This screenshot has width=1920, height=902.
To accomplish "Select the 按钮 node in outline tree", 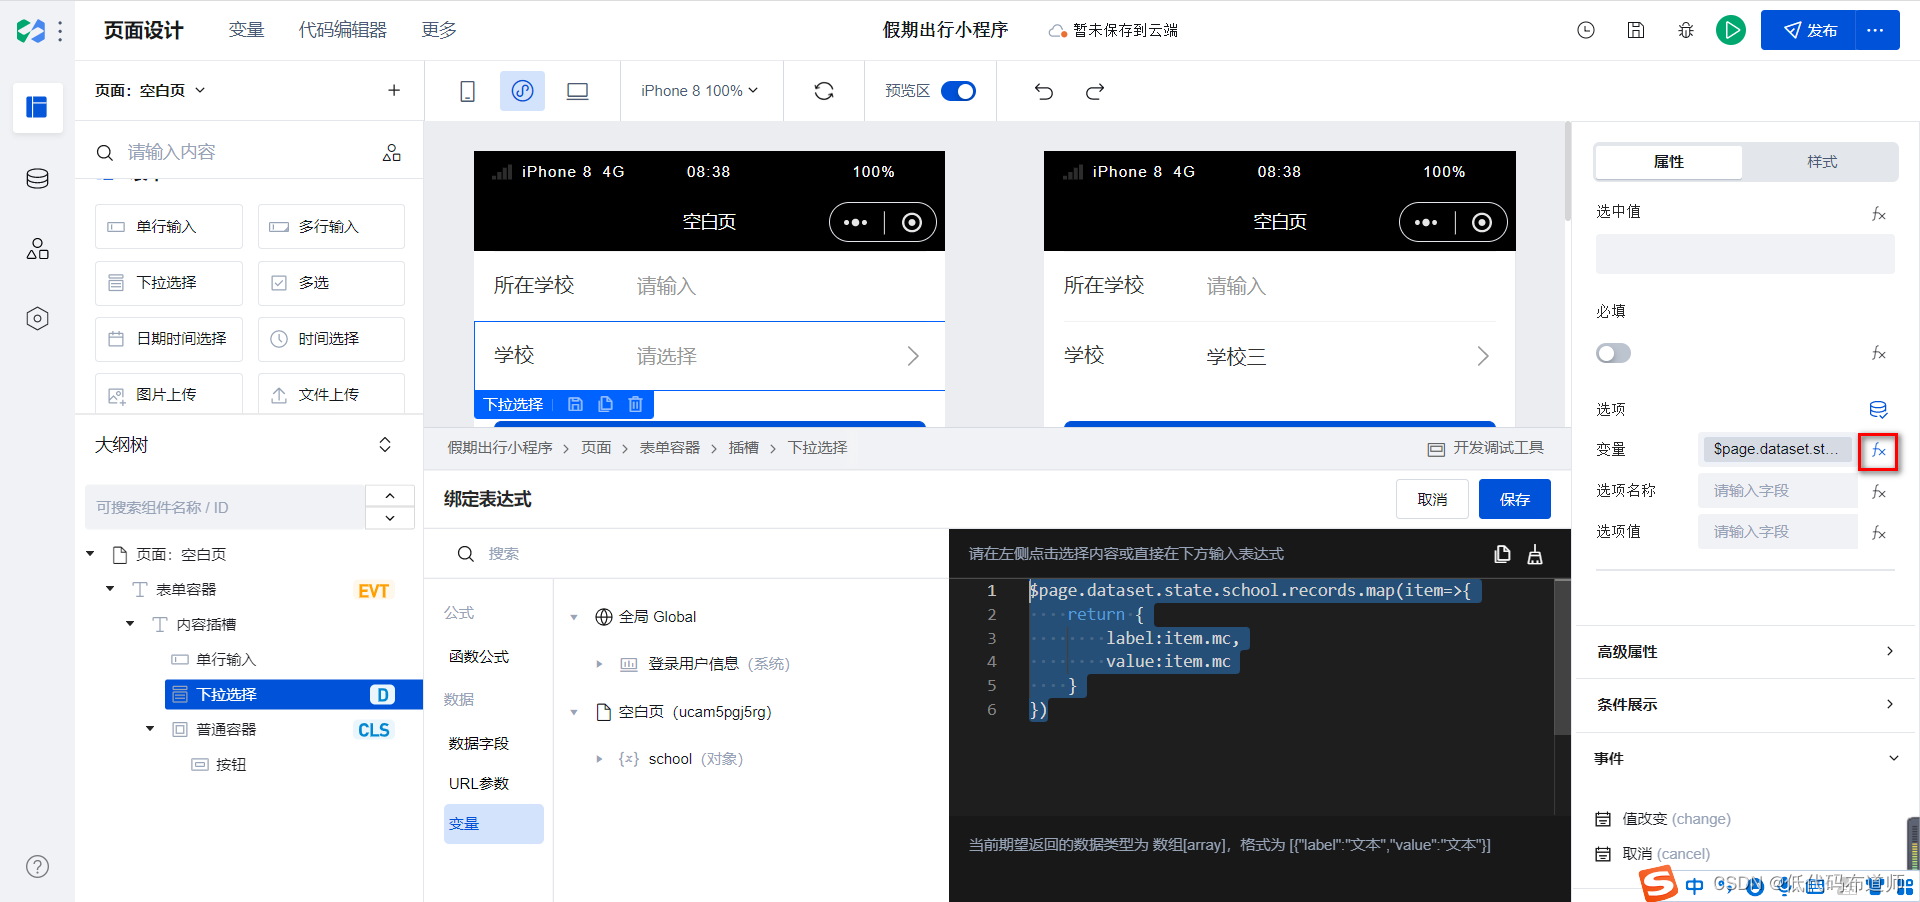I will pyautogui.click(x=231, y=764).
